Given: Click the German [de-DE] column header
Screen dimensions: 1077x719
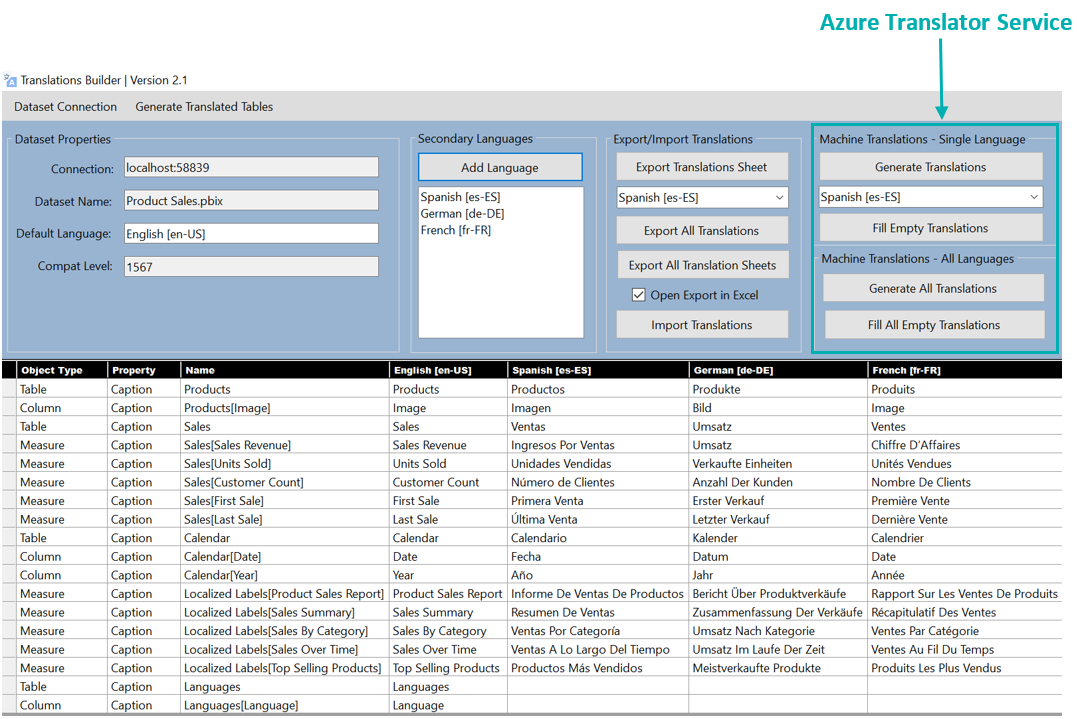Looking at the screenshot, I should [778, 370].
